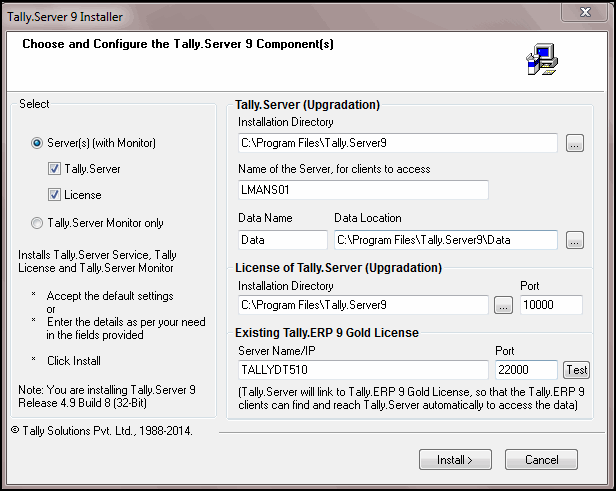Edit the Data Name field

click(x=283, y=240)
